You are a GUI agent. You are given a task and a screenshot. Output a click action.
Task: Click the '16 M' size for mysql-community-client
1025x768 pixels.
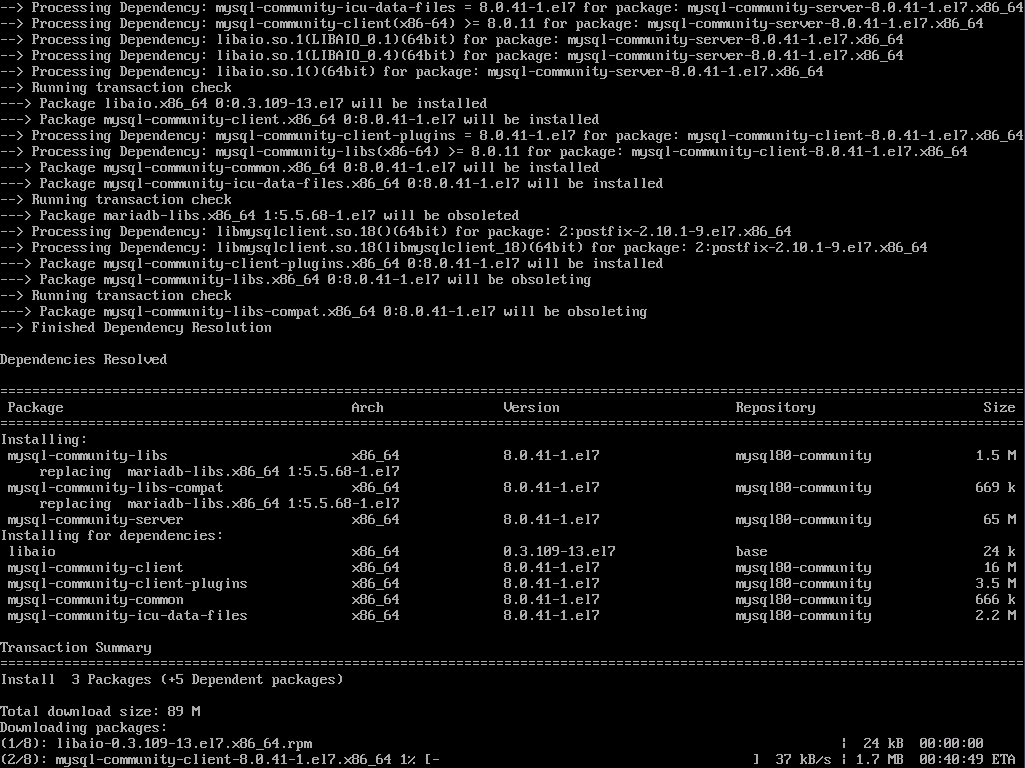click(1000, 567)
